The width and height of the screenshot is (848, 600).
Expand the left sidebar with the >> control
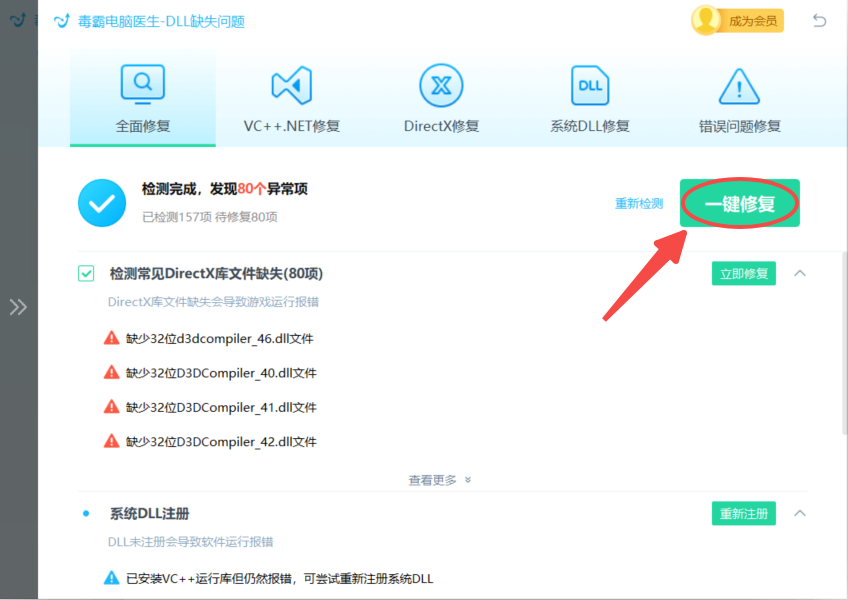pyautogui.click(x=17, y=307)
